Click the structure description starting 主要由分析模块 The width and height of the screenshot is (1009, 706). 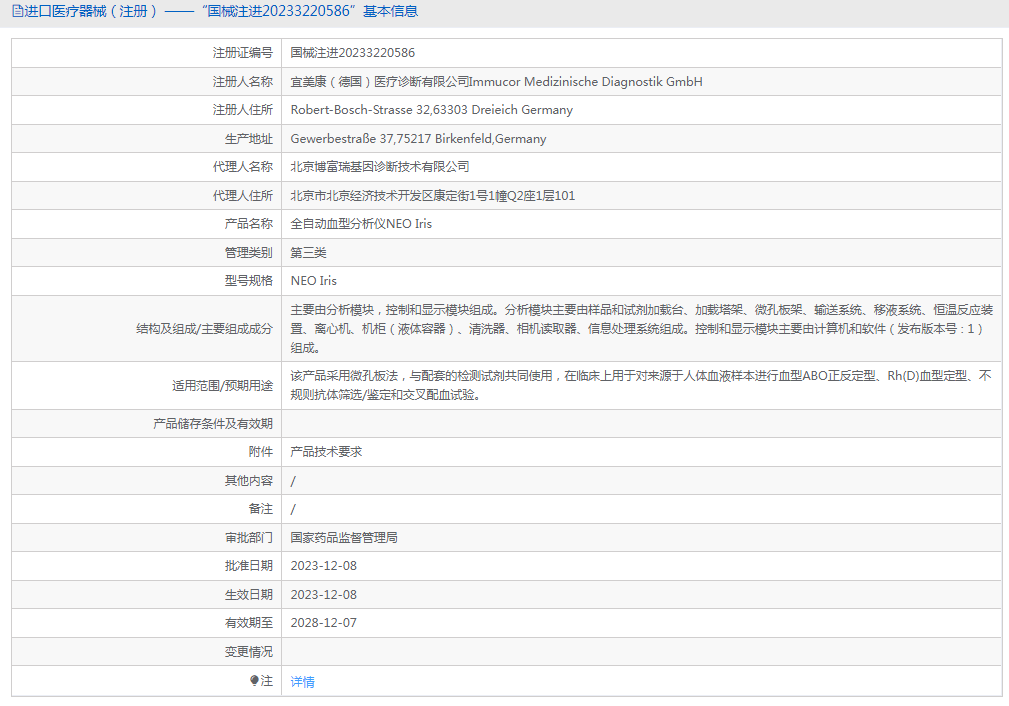click(642, 329)
